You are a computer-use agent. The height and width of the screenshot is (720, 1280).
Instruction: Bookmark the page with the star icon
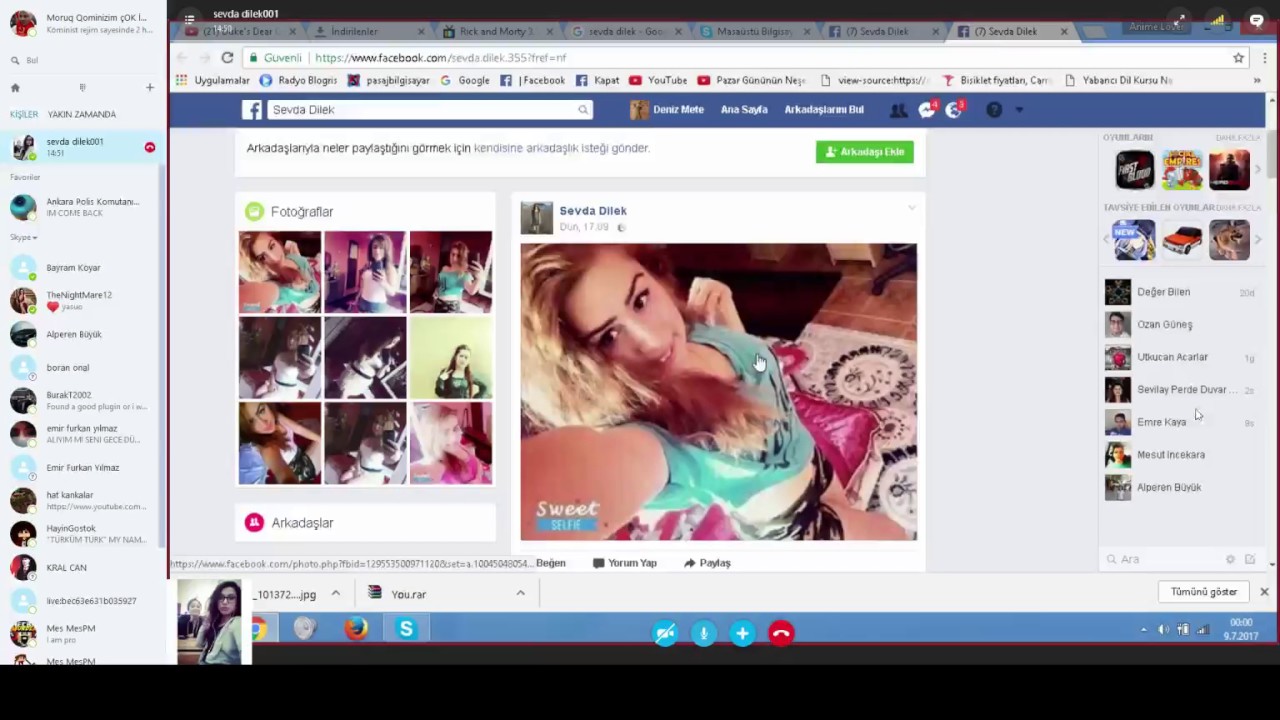(x=1238, y=58)
